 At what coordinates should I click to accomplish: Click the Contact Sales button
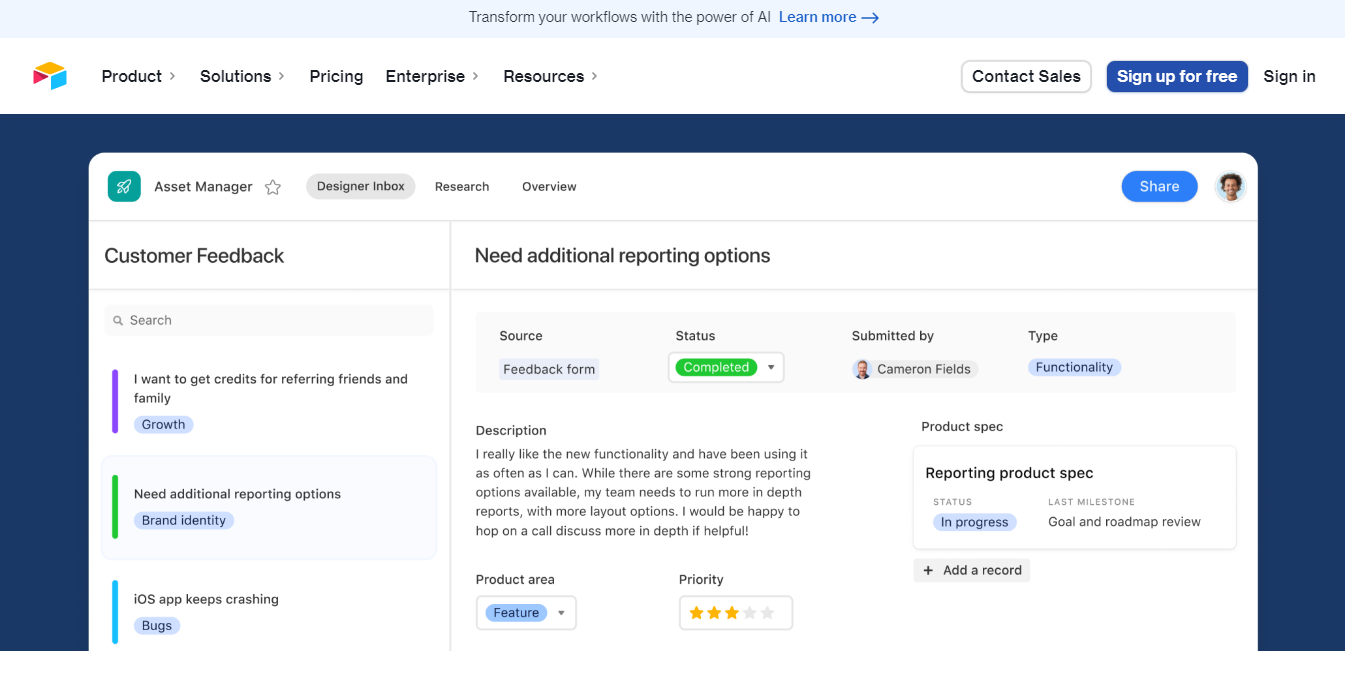click(1026, 76)
